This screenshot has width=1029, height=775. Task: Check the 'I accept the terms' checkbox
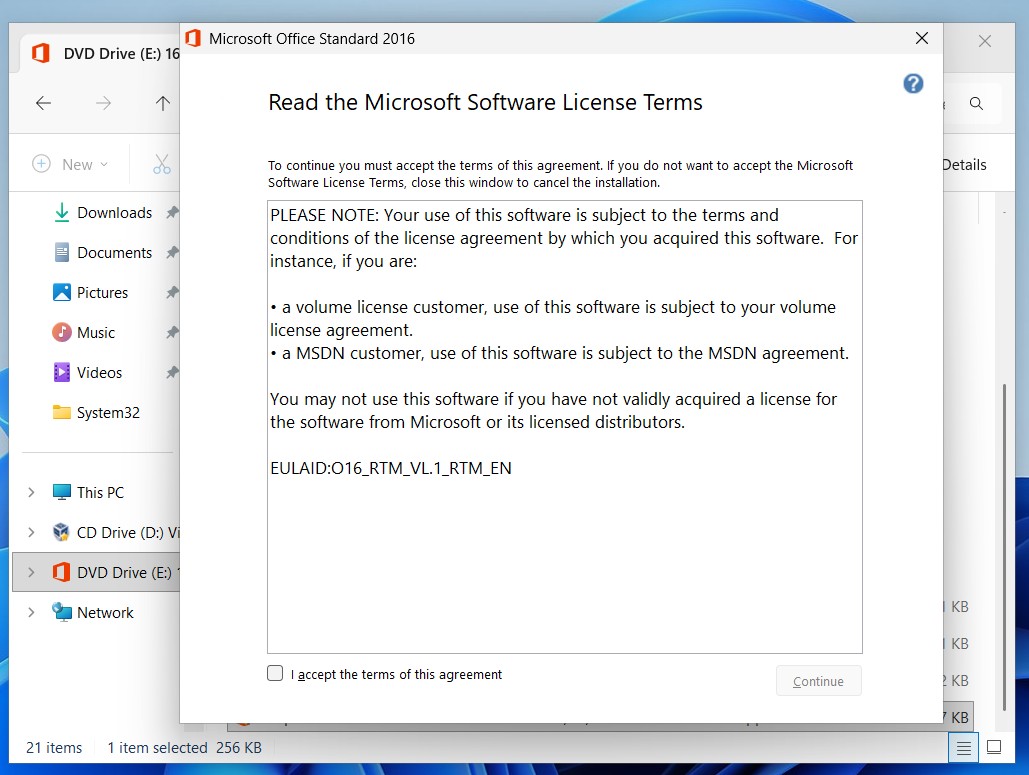tap(275, 673)
